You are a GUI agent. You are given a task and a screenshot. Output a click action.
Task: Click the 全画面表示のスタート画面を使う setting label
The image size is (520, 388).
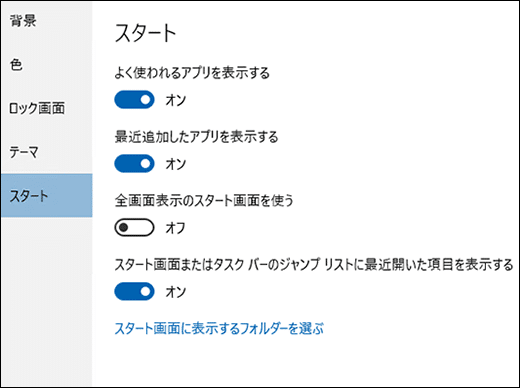pos(204,200)
